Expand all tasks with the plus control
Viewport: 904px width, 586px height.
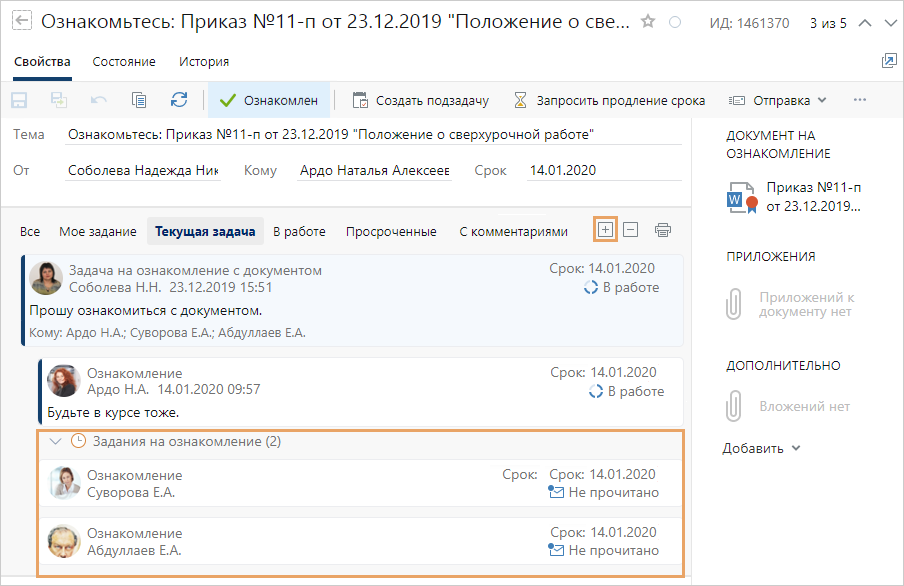(605, 229)
